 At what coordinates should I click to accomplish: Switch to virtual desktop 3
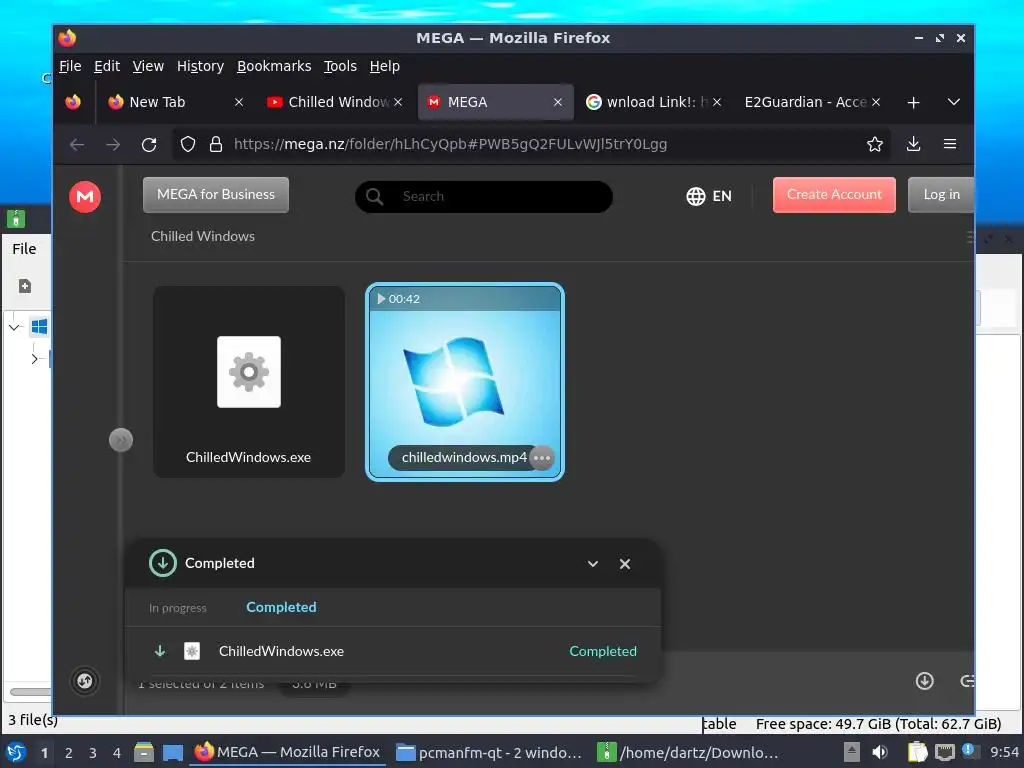click(x=93, y=753)
